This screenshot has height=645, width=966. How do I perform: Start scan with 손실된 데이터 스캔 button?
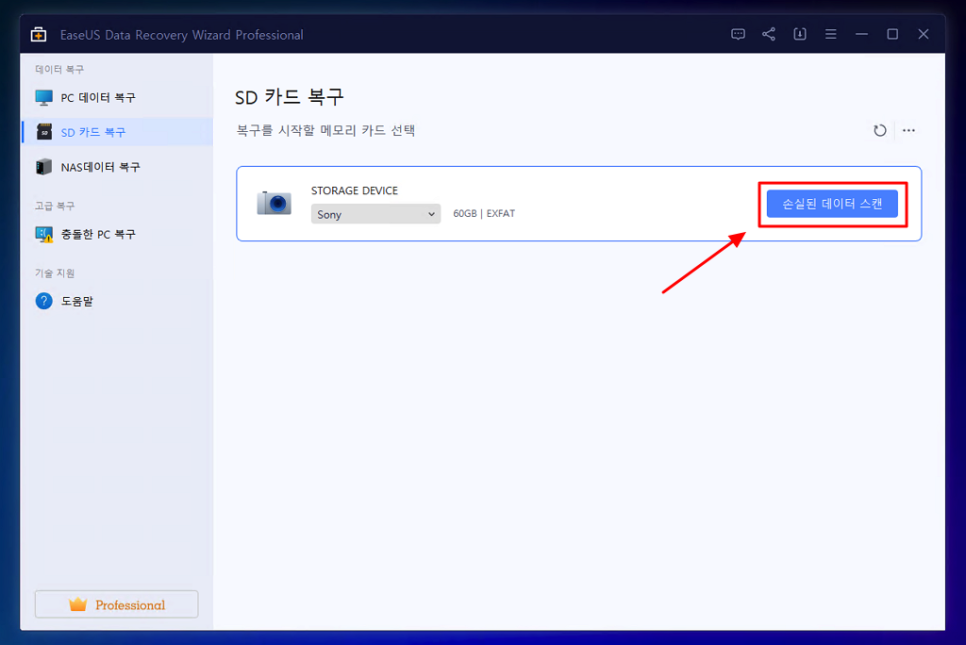[x=832, y=203]
